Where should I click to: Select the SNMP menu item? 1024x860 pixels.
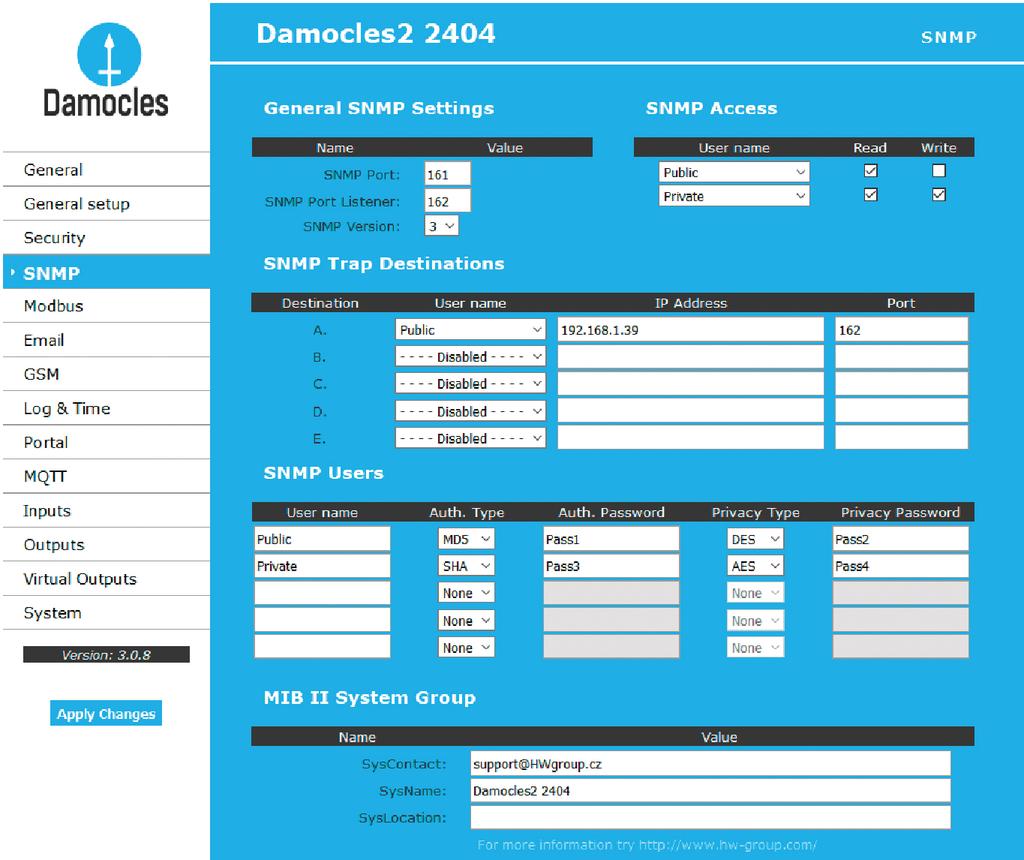(x=106, y=272)
